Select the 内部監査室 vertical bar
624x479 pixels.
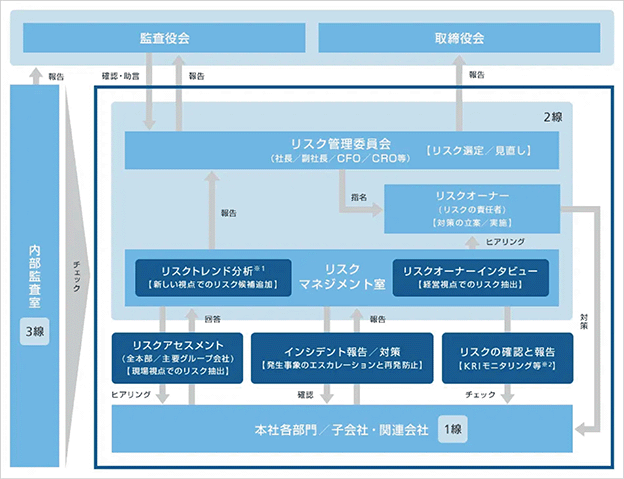[x=35, y=275]
